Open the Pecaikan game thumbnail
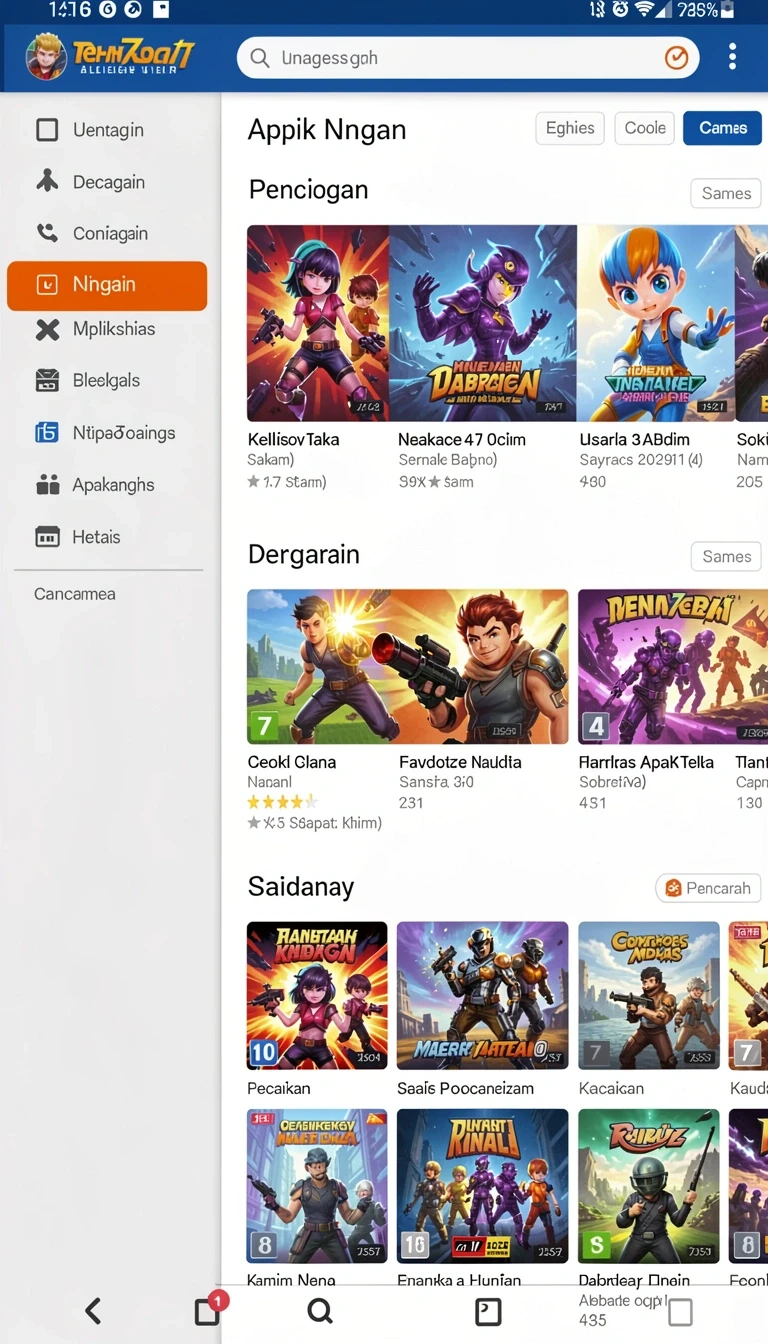The height and width of the screenshot is (1344, 768). [x=317, y=996]
